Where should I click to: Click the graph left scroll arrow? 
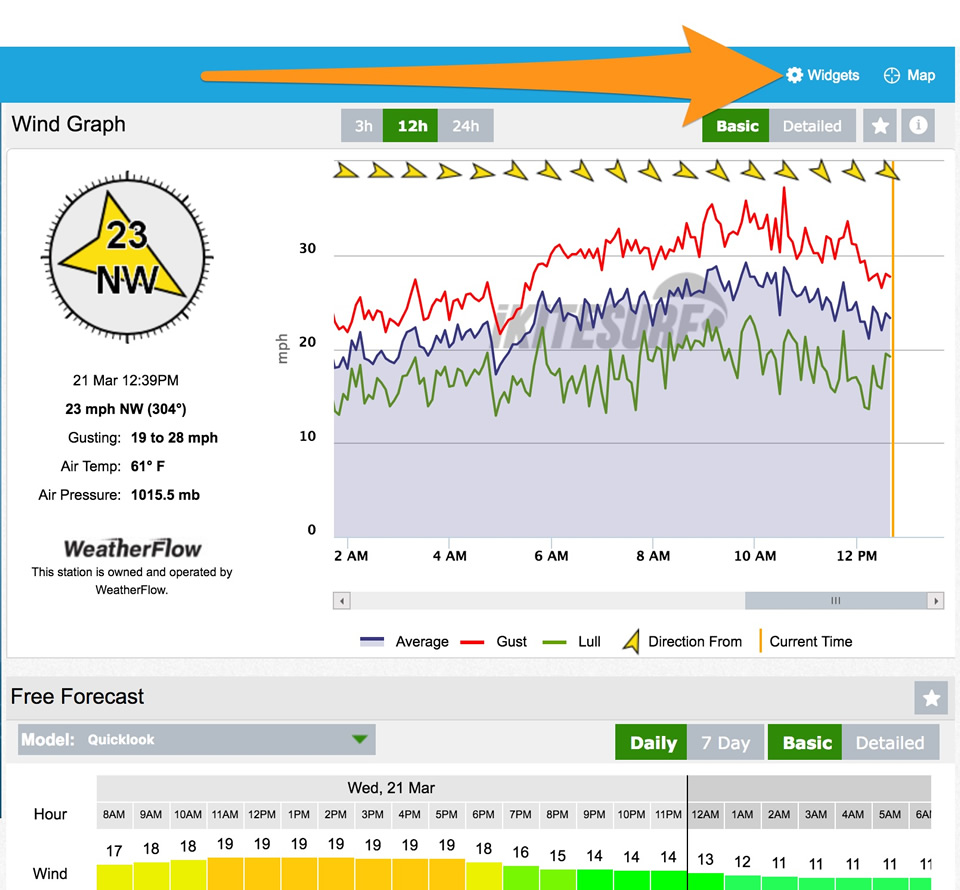coord(340,600)
